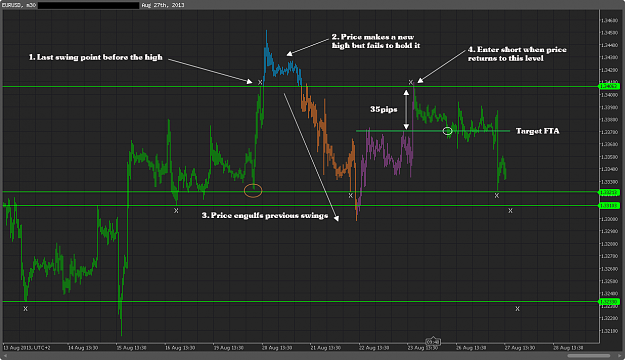The height and width of the screenshot is (360, 625).
Task: Click the 1.33103 green price label
Action: [x=609, y=206]
